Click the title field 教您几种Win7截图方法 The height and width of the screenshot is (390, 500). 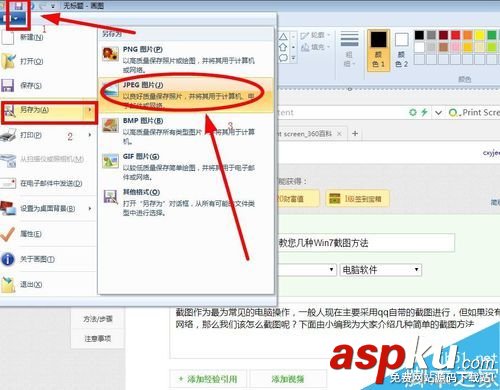pos(366,243)
